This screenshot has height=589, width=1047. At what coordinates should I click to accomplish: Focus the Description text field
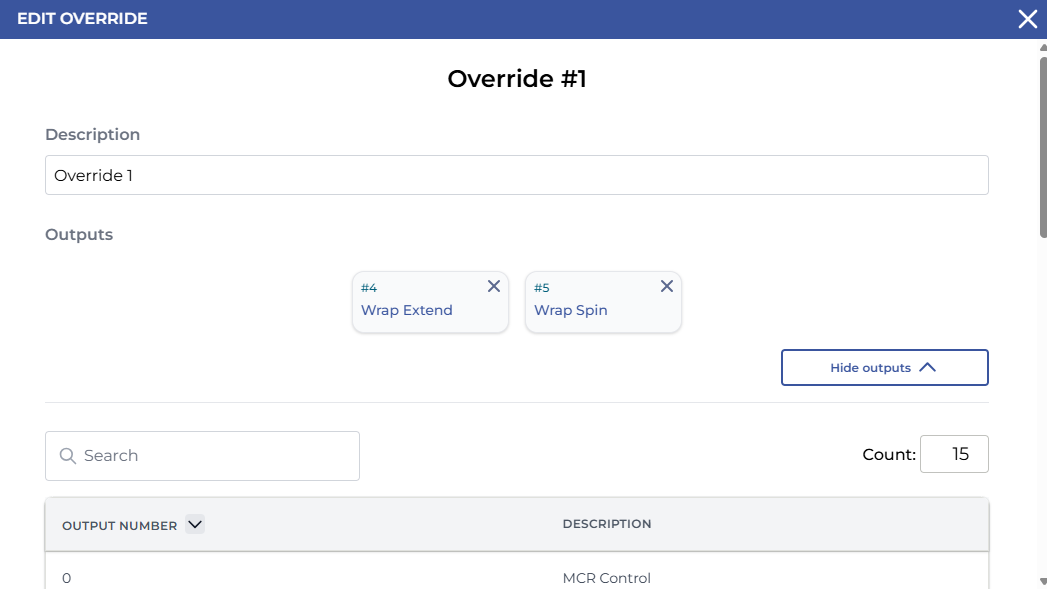coord(516,175)
